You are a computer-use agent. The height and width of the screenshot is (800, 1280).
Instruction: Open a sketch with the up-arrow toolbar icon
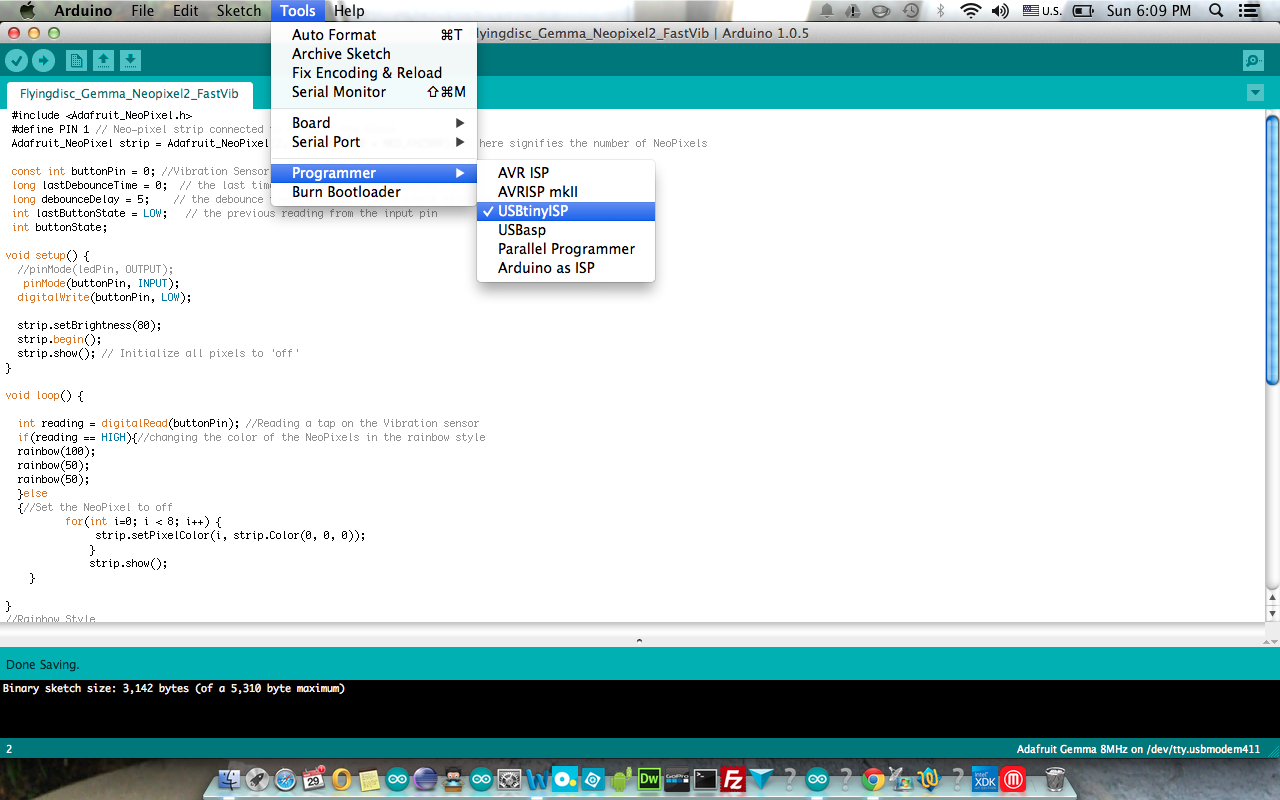pos(103,61)
